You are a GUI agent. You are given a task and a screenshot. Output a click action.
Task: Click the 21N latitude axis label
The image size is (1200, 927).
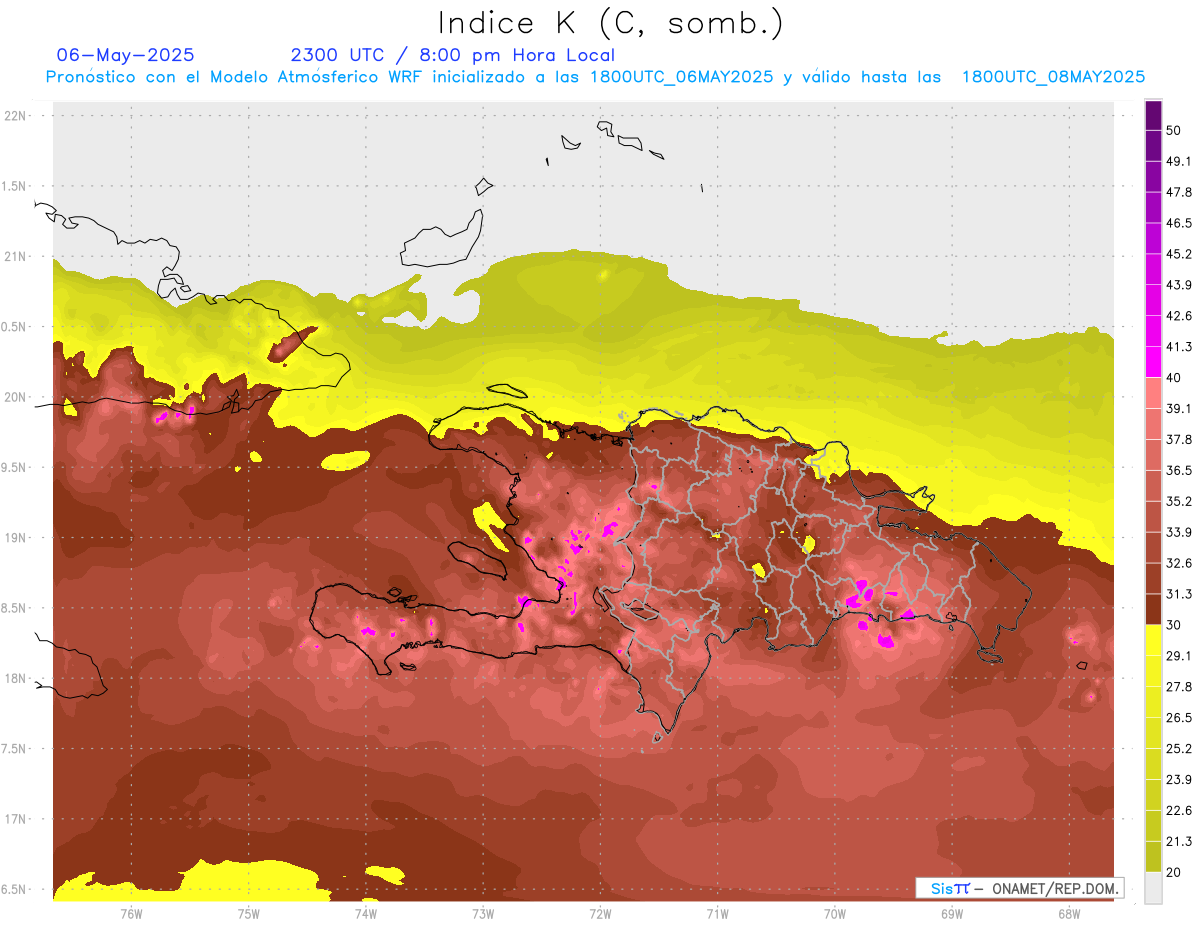click(17, 257)
